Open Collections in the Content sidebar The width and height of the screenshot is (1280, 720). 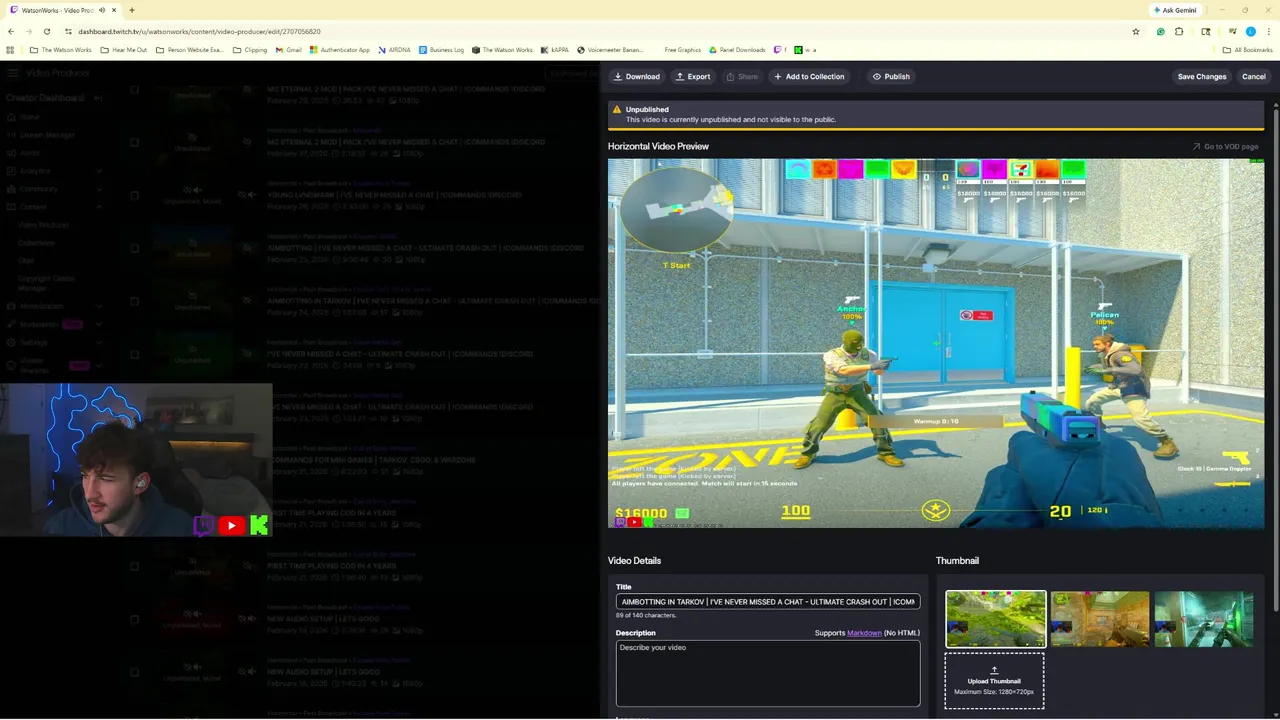(x=37, y=243)
